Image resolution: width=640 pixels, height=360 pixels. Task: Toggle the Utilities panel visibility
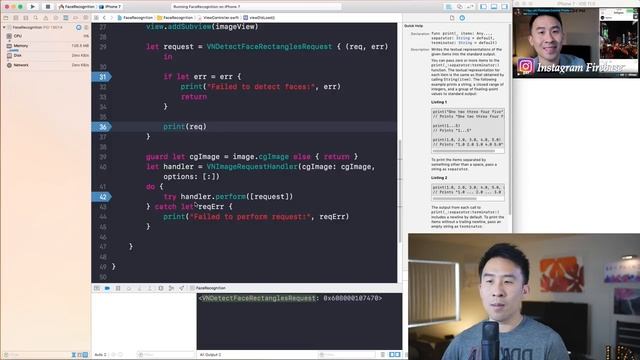pos(504,7)
